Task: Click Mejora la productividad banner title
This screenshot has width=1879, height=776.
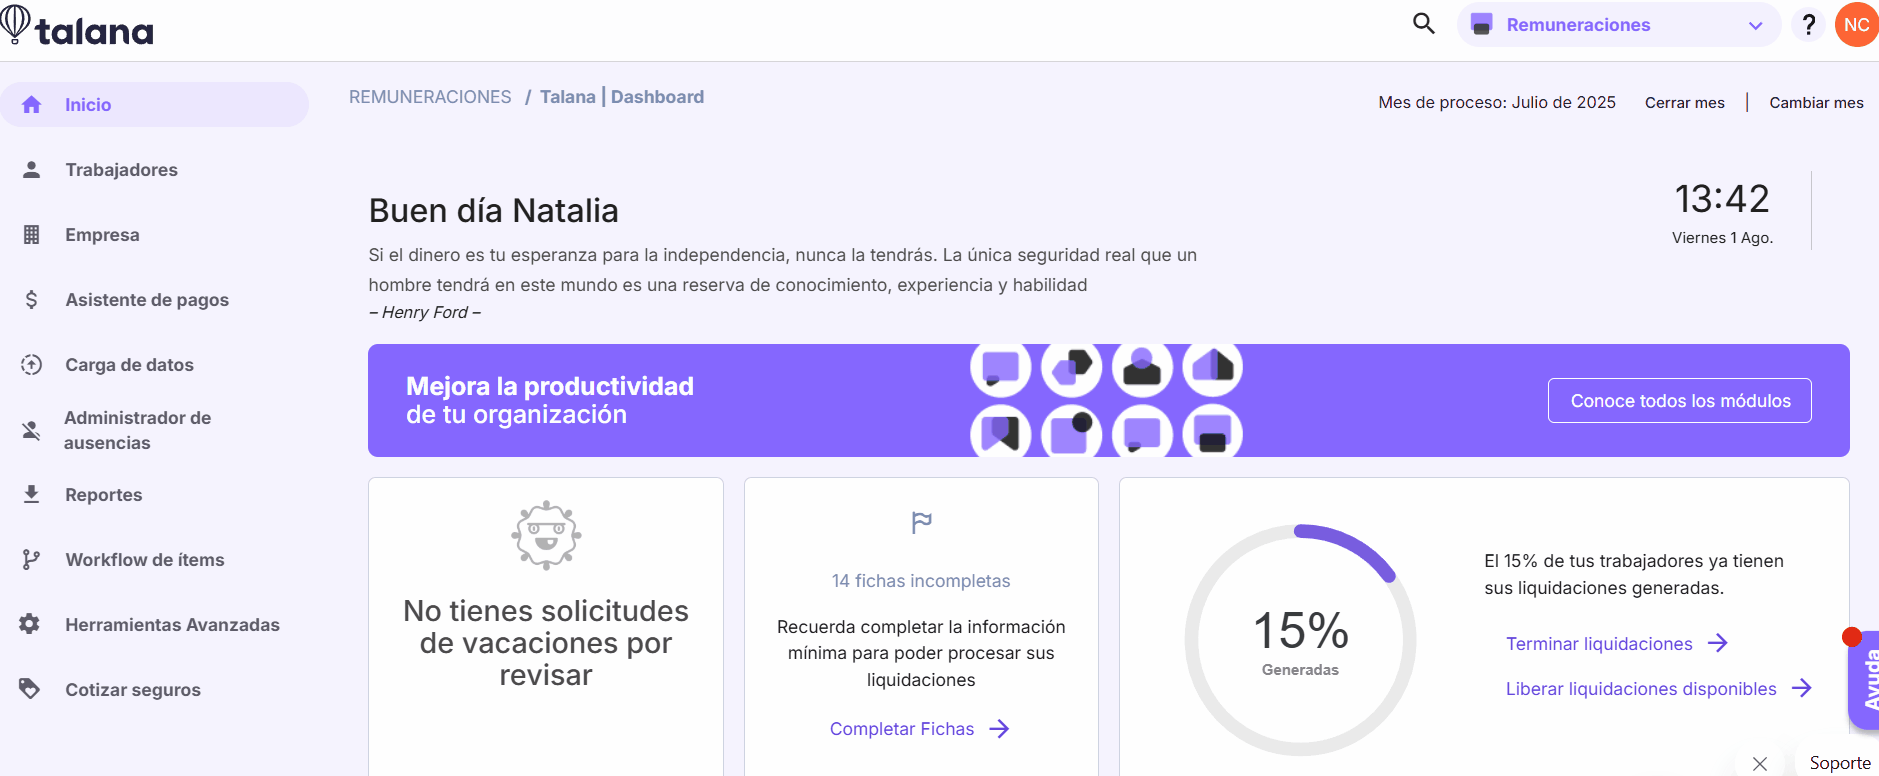Action: point(550,386)
